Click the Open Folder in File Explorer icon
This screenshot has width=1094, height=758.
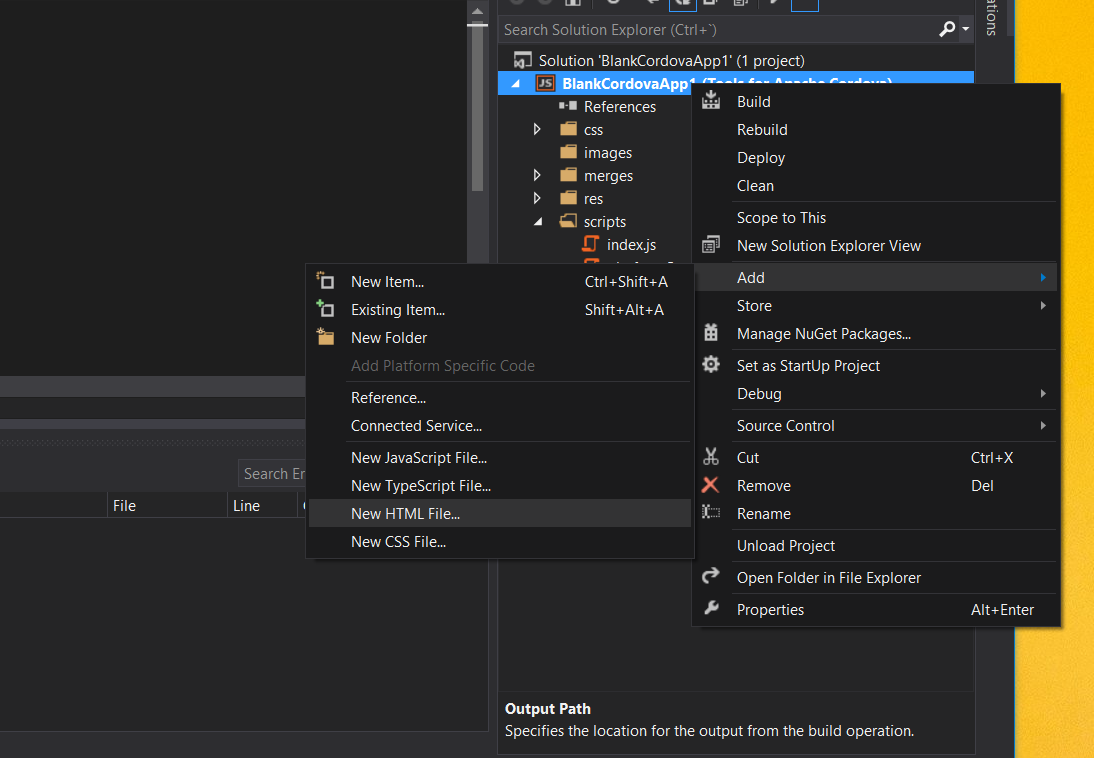point(711,577)
